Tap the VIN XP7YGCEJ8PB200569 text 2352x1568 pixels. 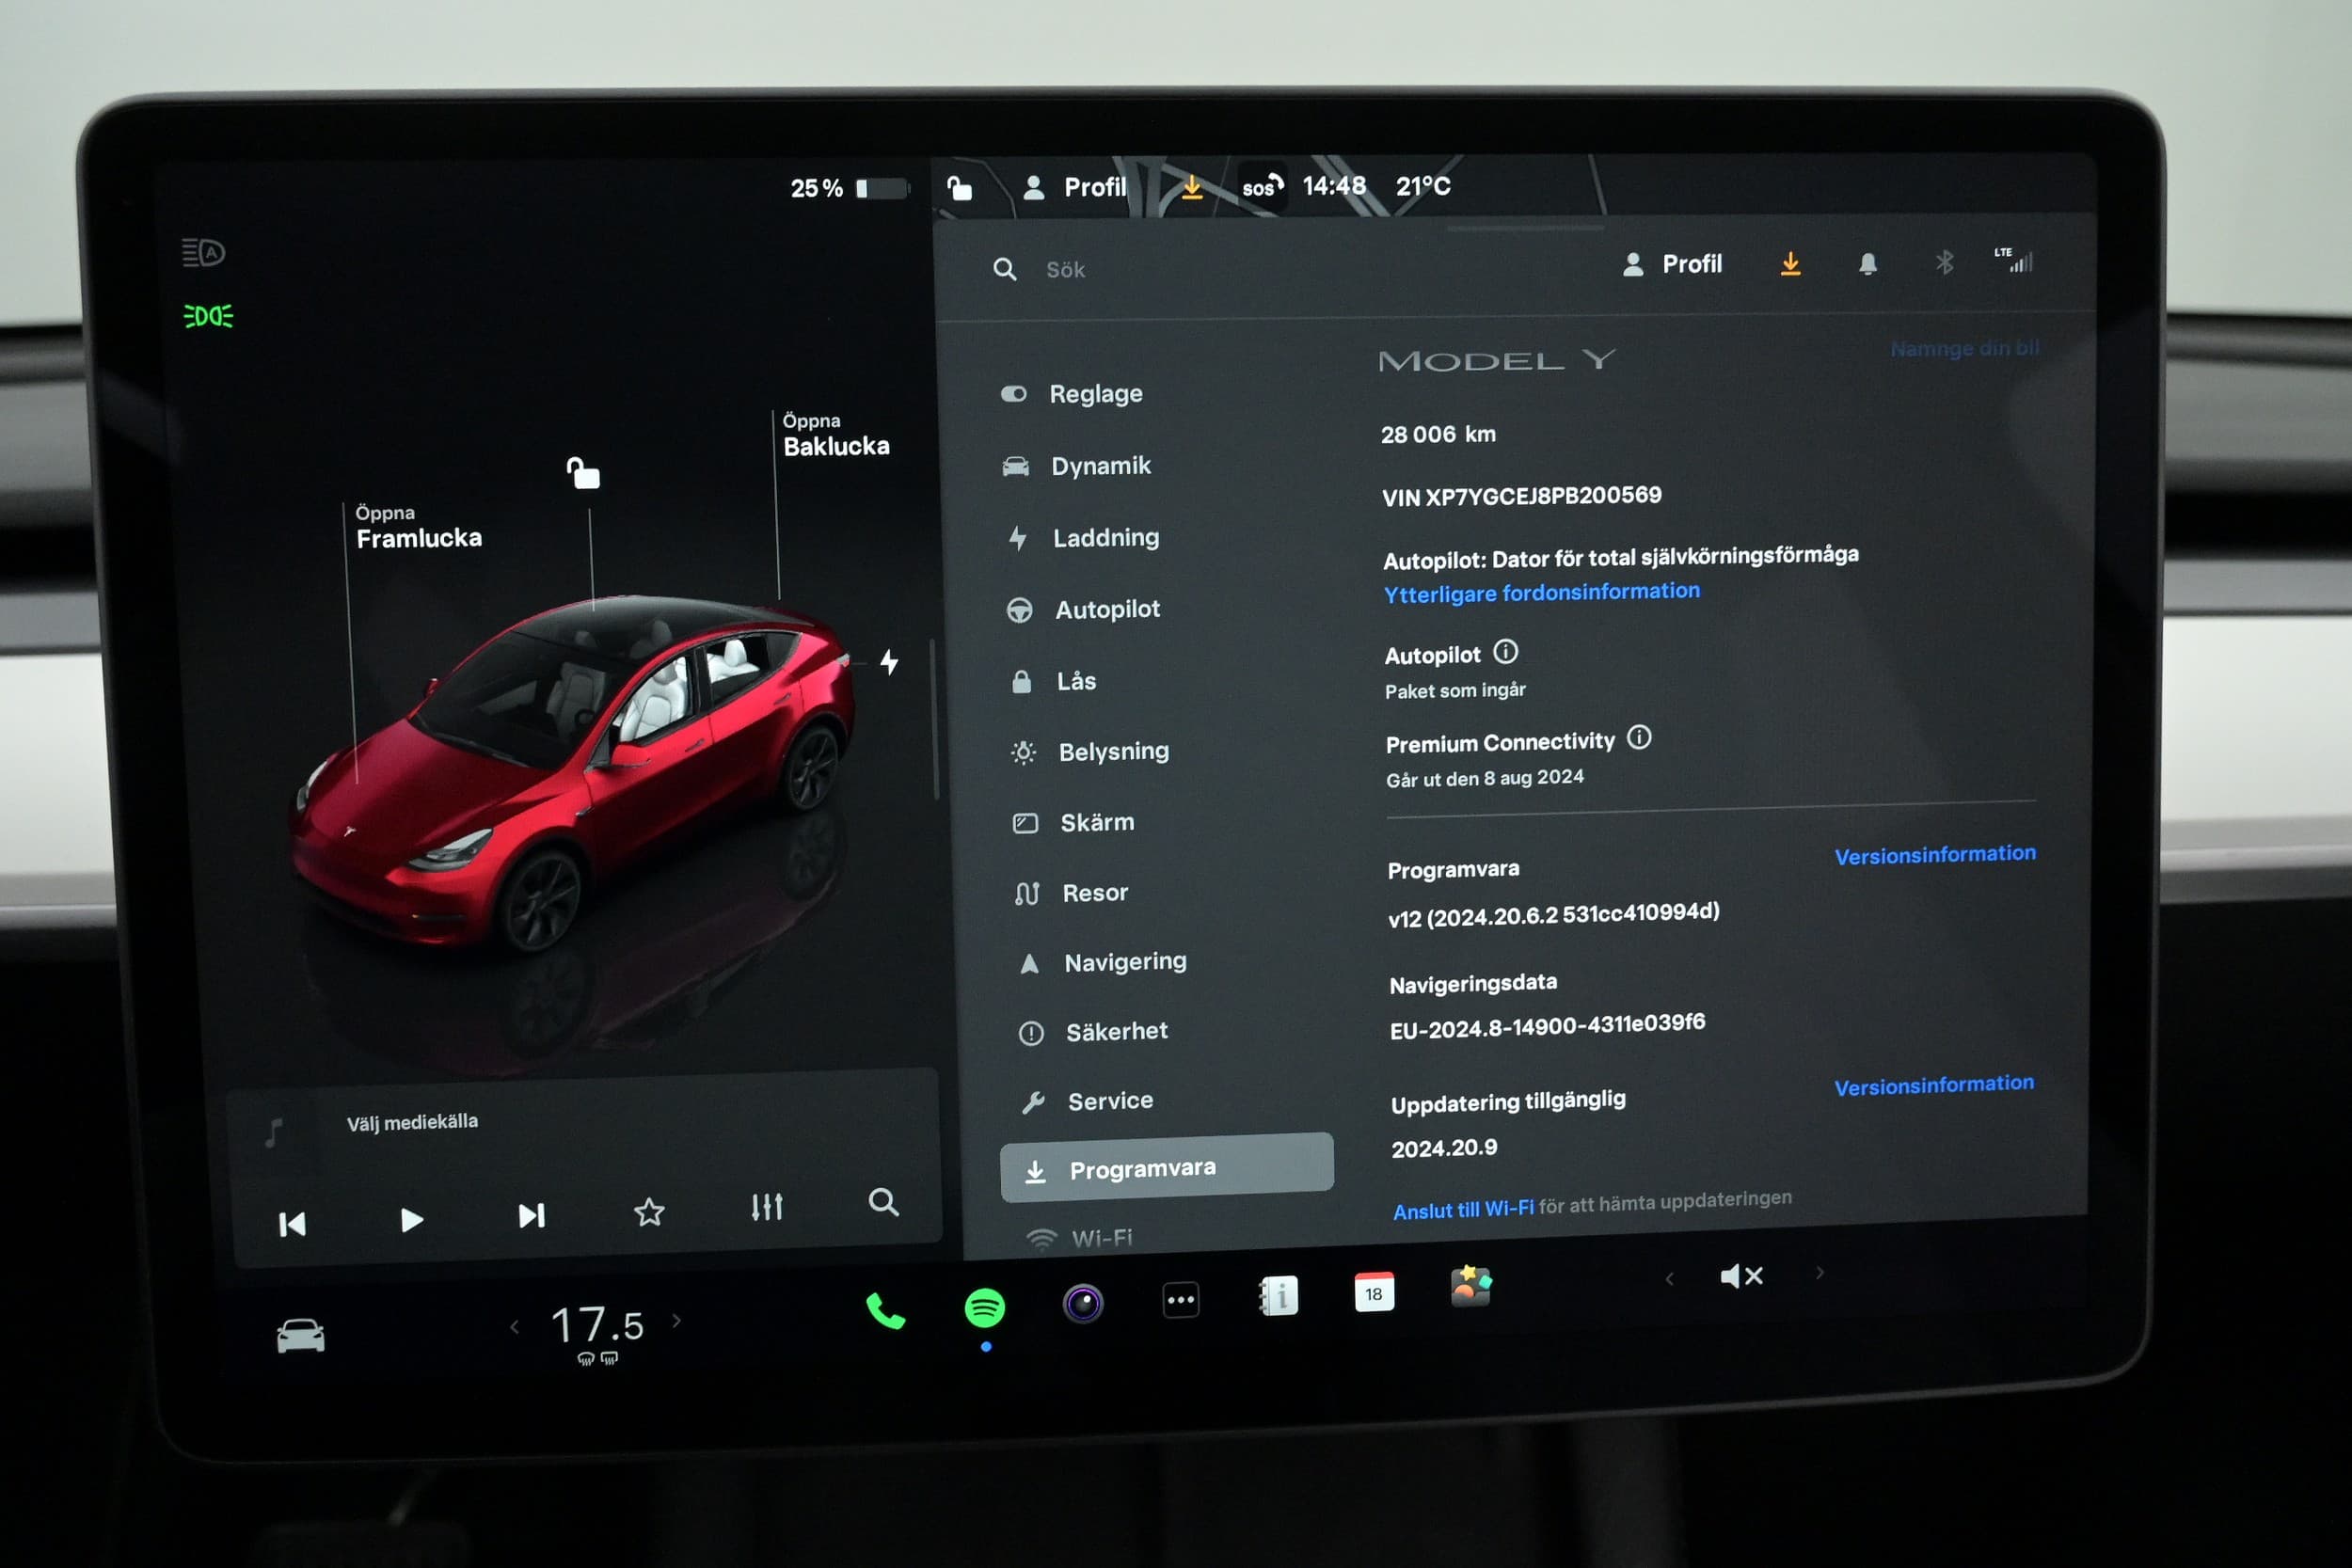(x=1521, y=496)
